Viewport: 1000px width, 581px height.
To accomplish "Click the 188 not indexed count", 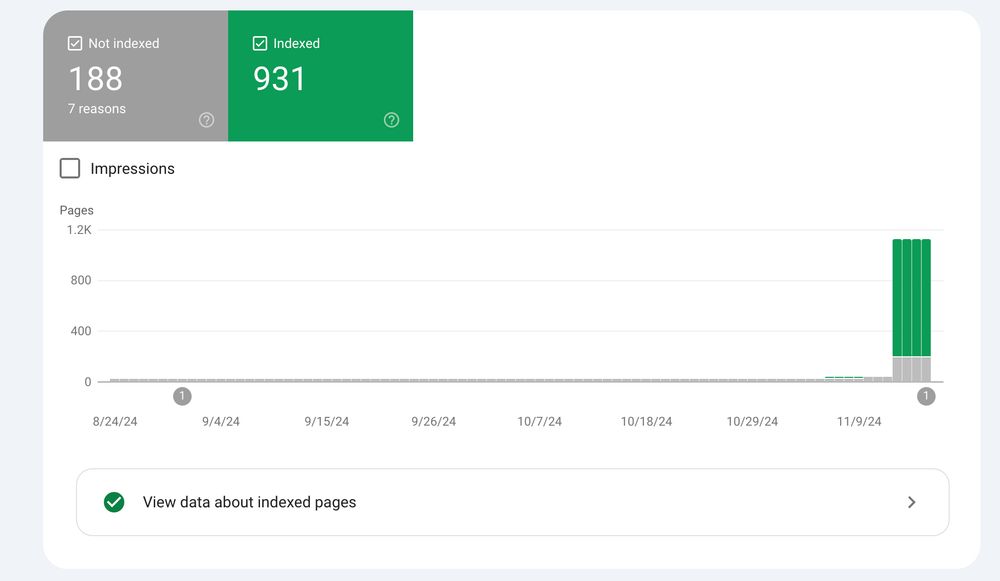I will click(x=95, y=79).
